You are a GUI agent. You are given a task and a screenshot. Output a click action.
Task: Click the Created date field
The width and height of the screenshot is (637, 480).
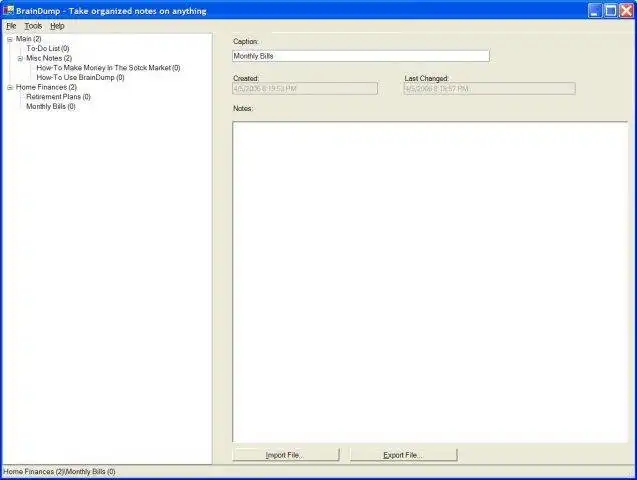click(x=305, y=89)
